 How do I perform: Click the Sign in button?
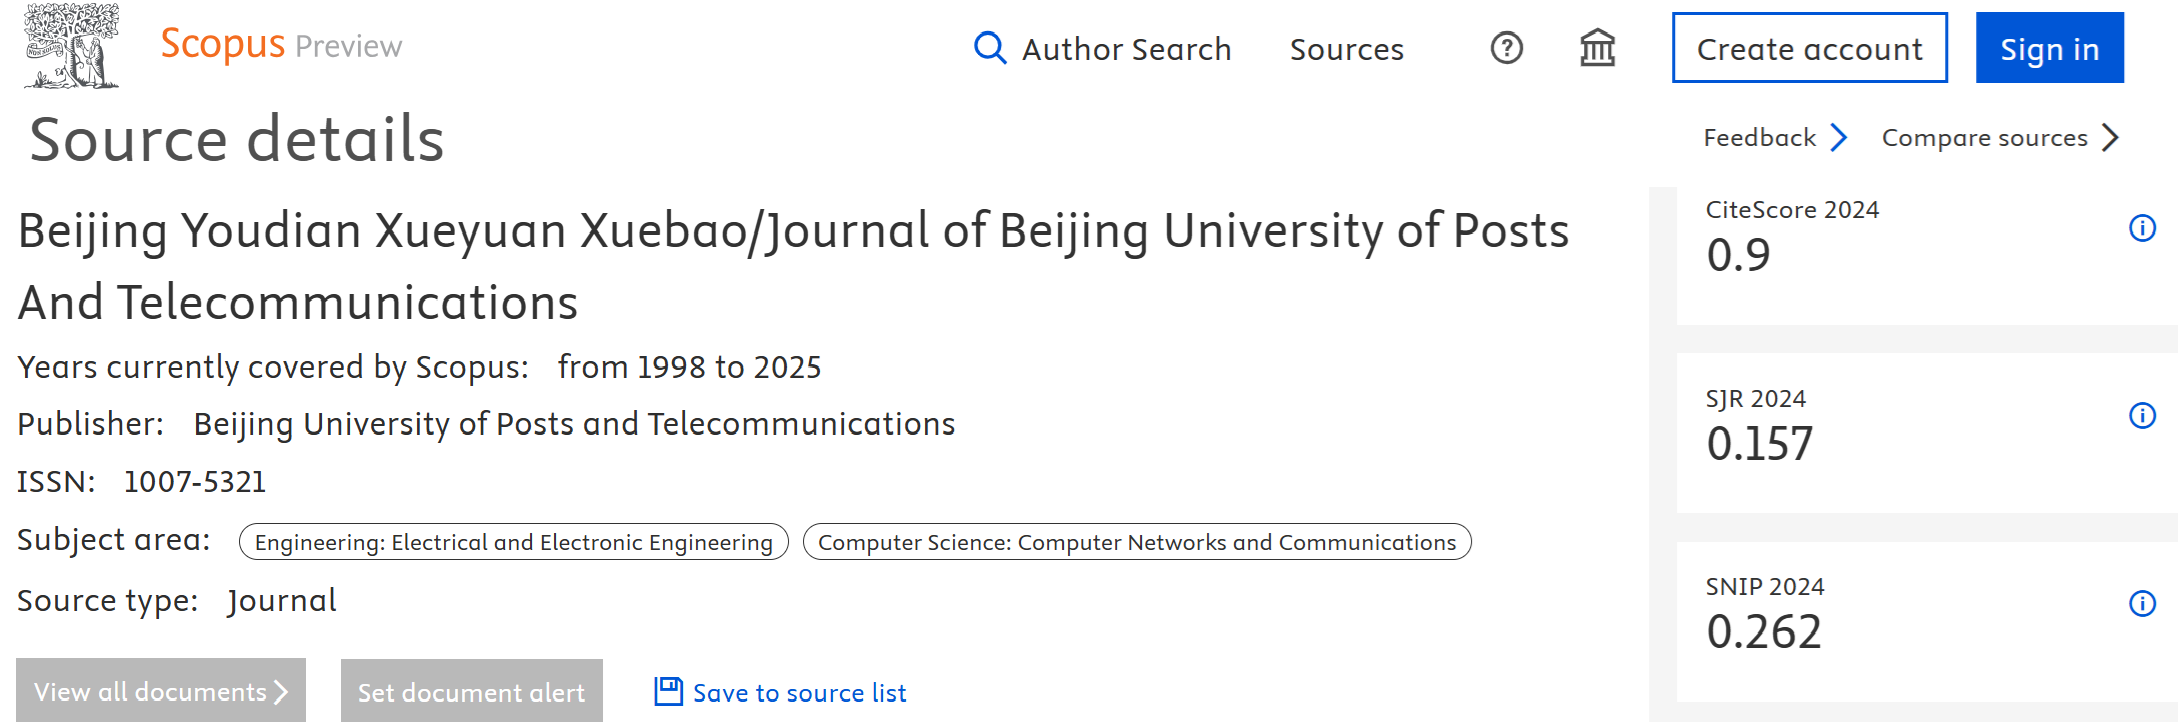[x=2050, y=48]
